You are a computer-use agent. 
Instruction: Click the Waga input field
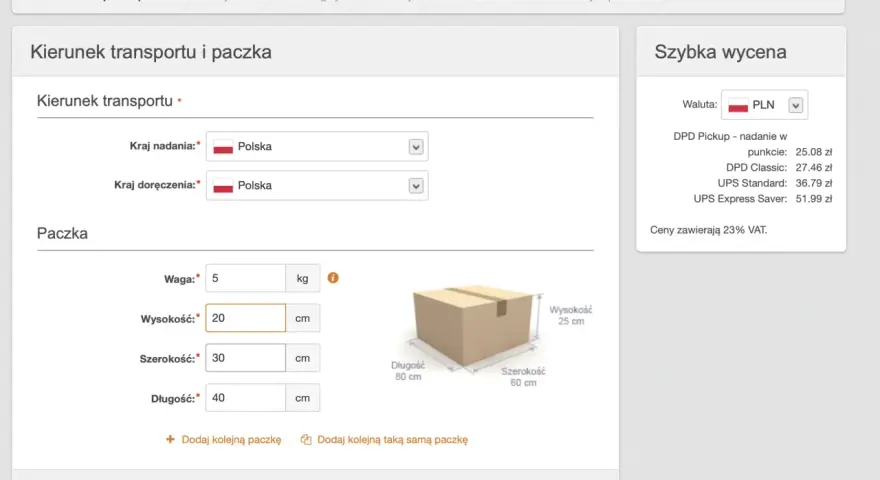(245, 278)
